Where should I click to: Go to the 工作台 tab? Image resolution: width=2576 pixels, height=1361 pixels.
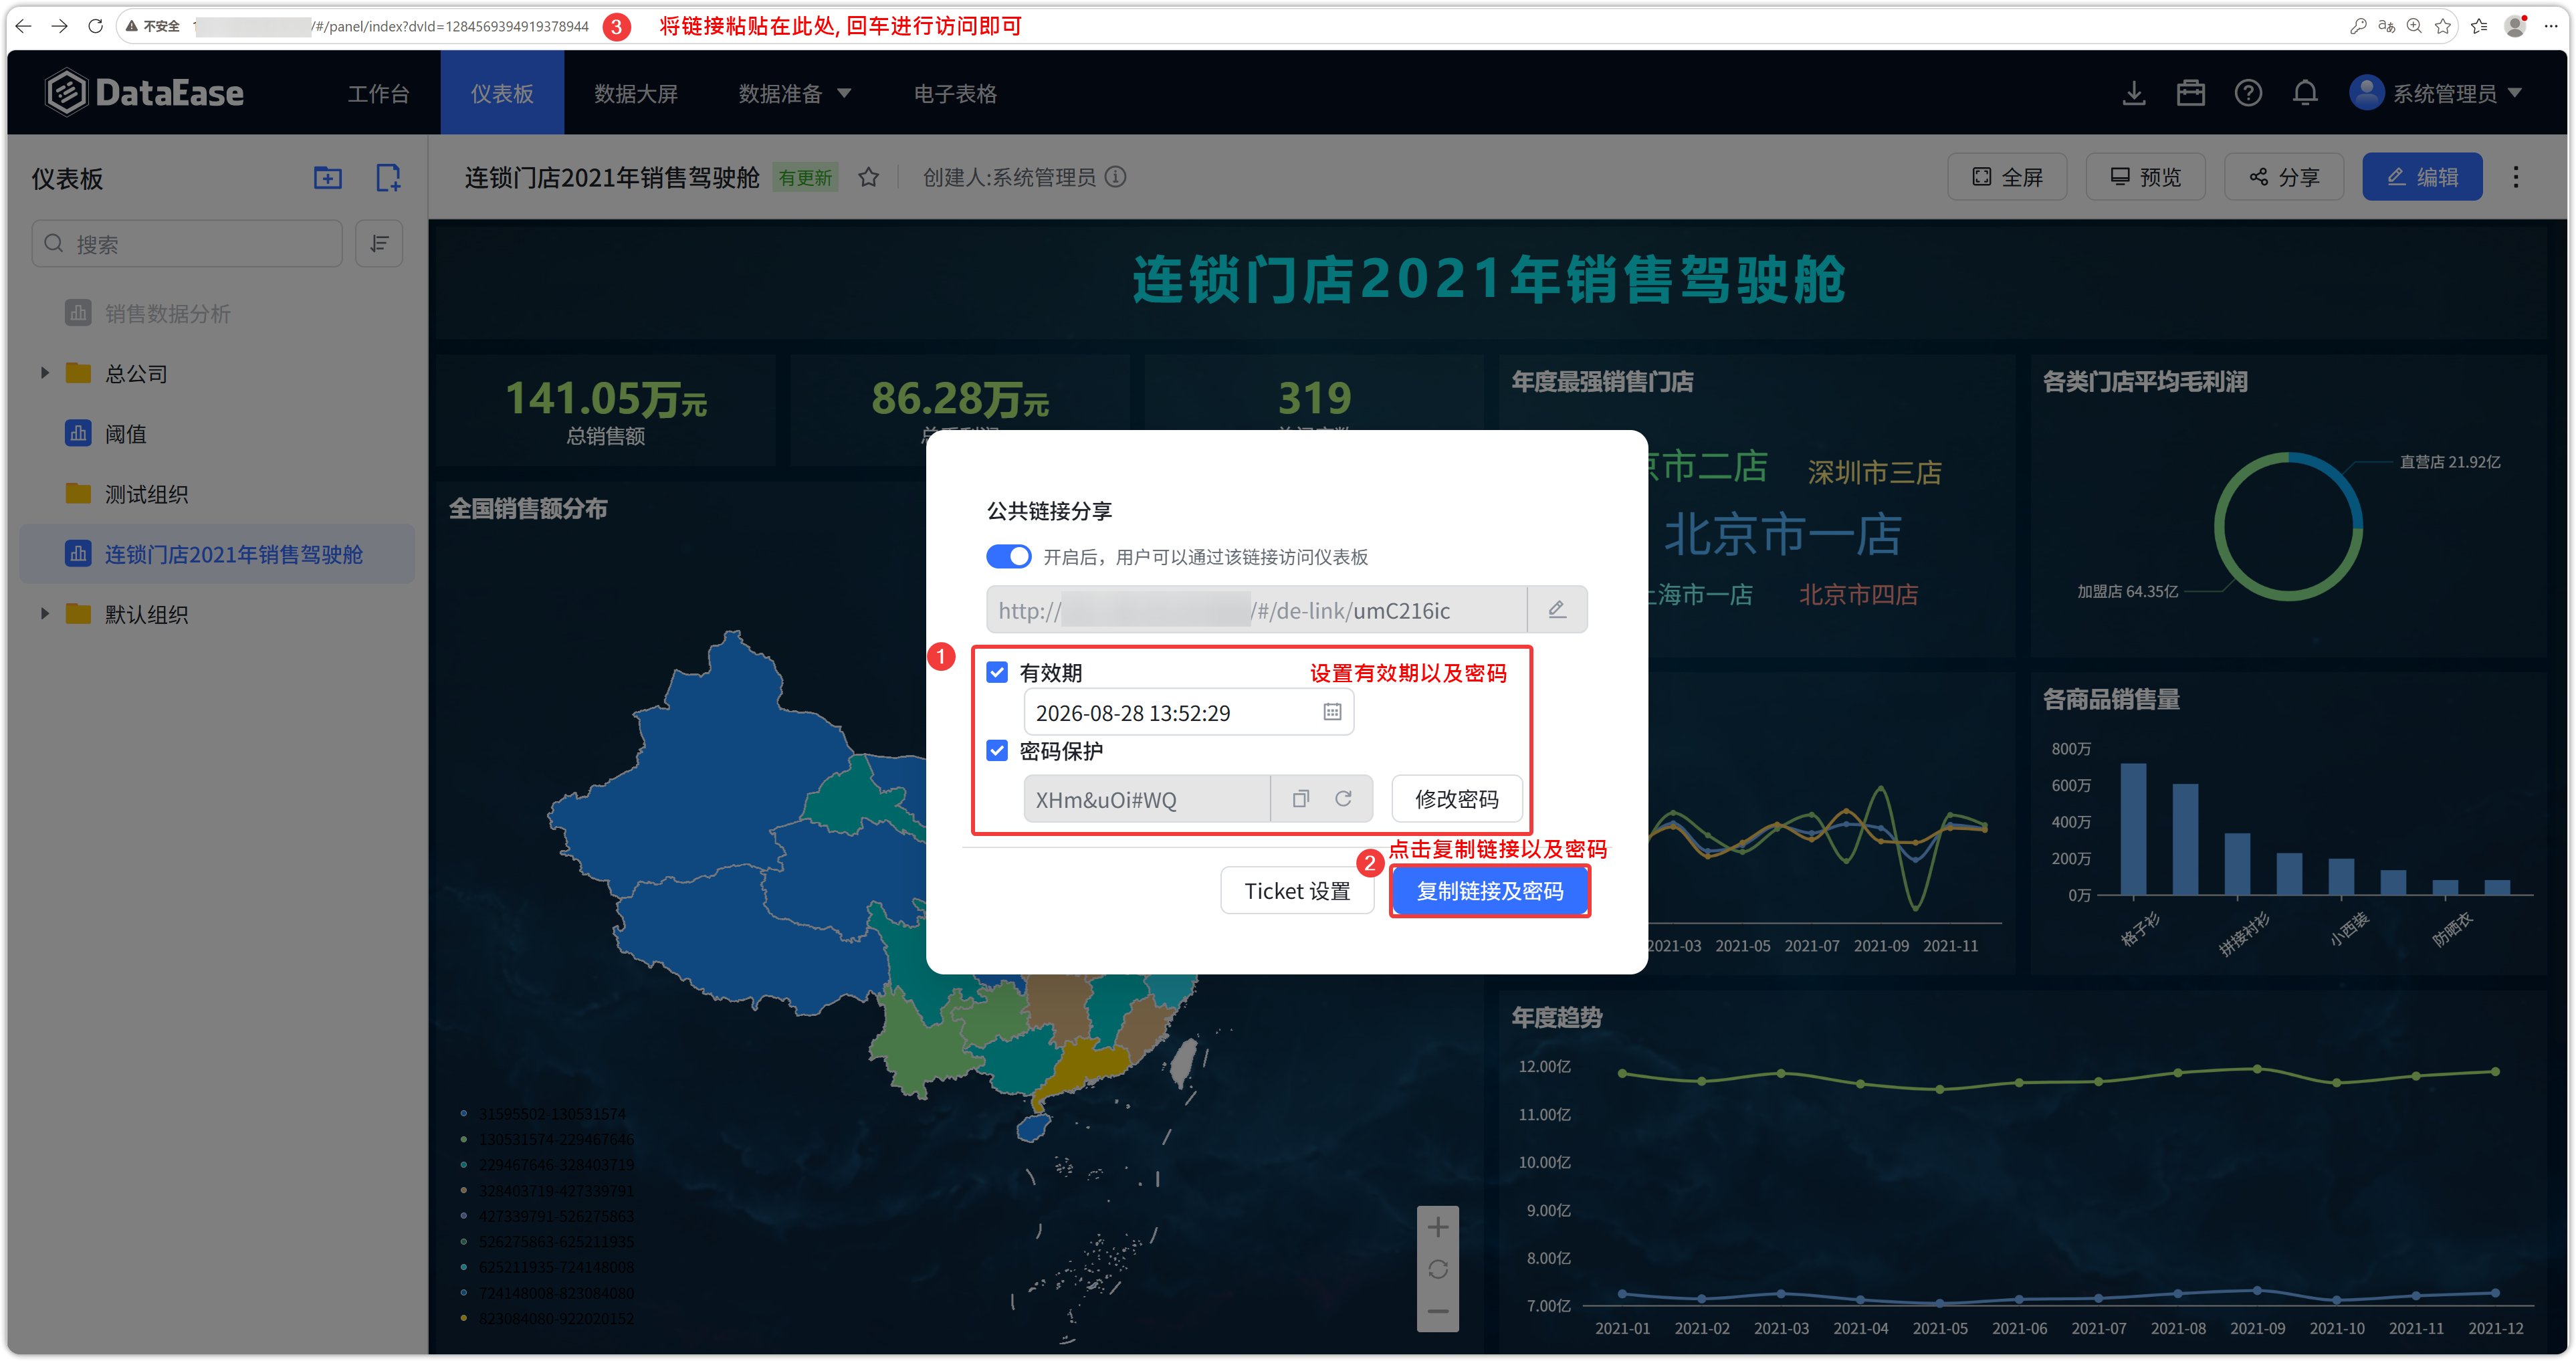pos(378,93)
